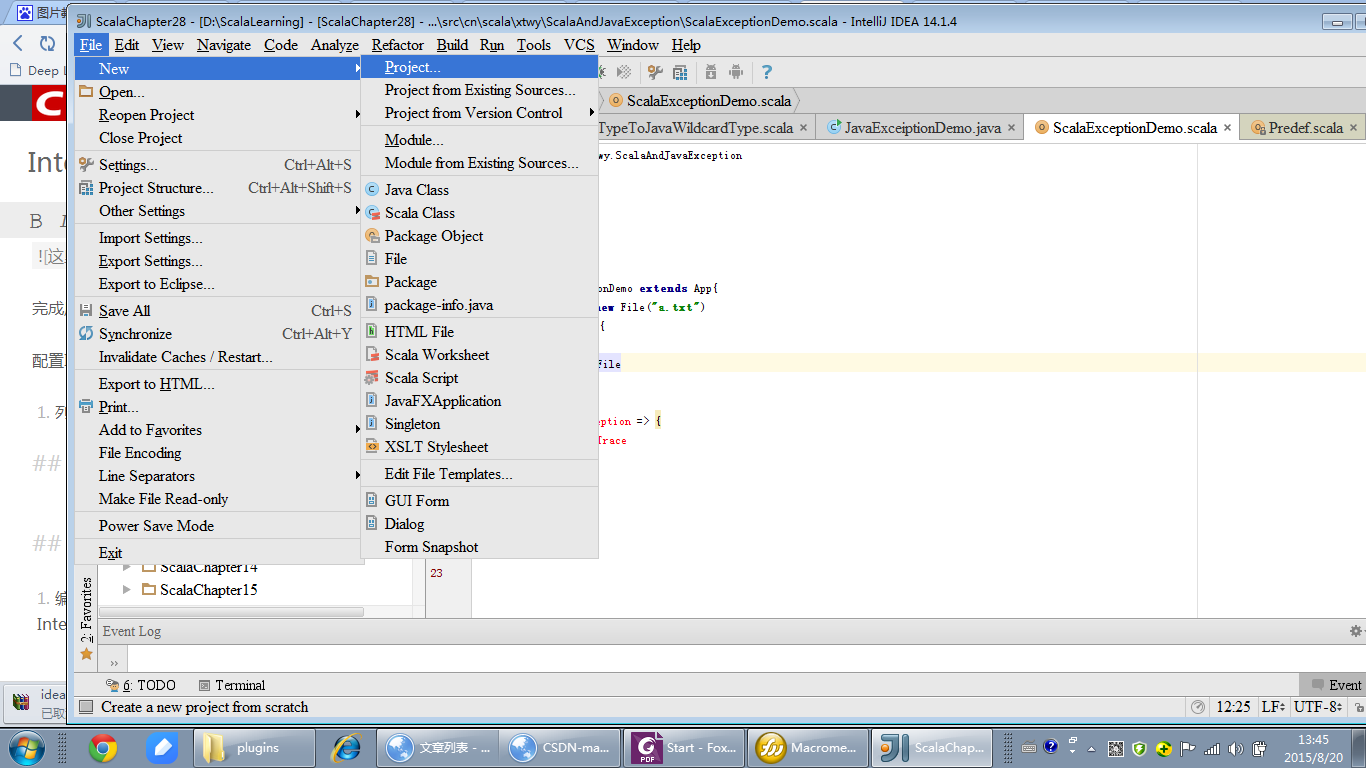The height and width of the screenshot is (768, 1366).
Task: Create package-info.java file
Action: click(x=479, y=305)
